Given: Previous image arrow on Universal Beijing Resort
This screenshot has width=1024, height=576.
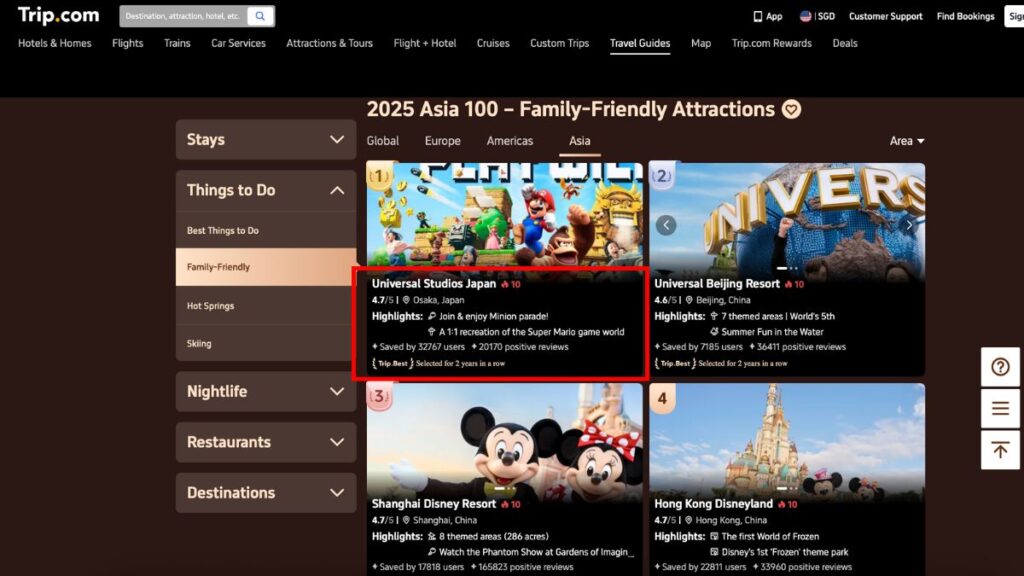Looking at the screenshot, I should pos(666,225).
